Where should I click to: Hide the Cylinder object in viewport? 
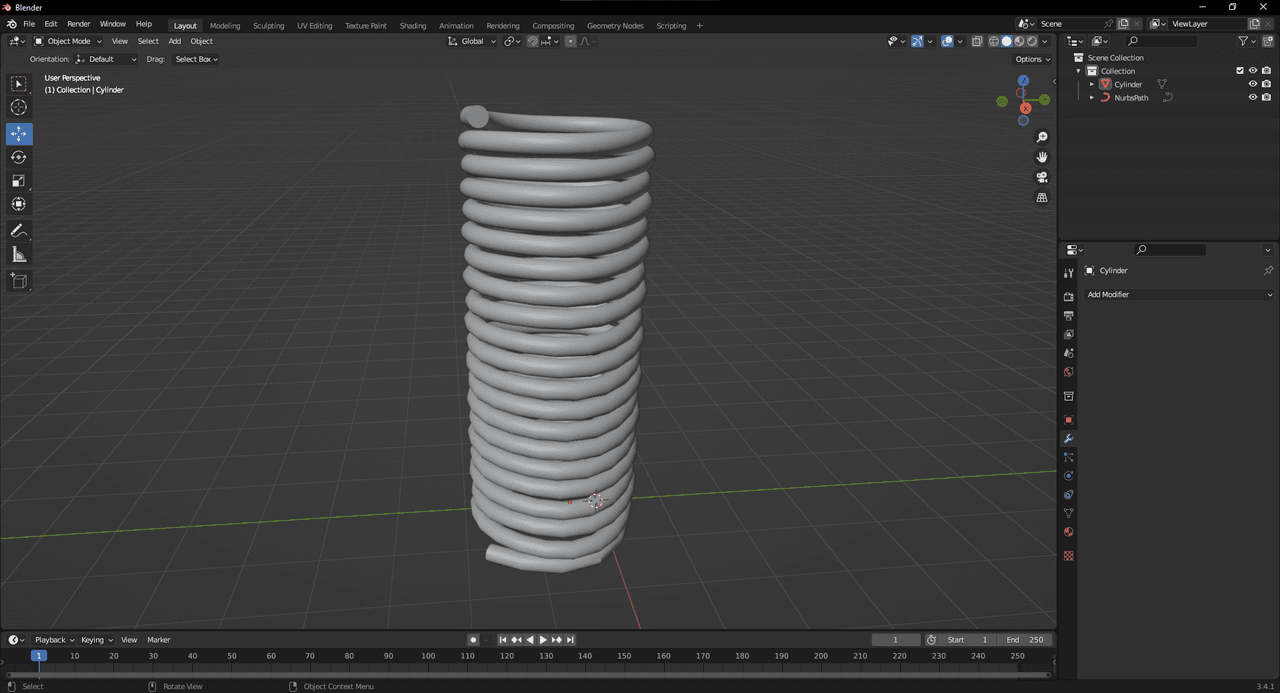point(1252,84)
